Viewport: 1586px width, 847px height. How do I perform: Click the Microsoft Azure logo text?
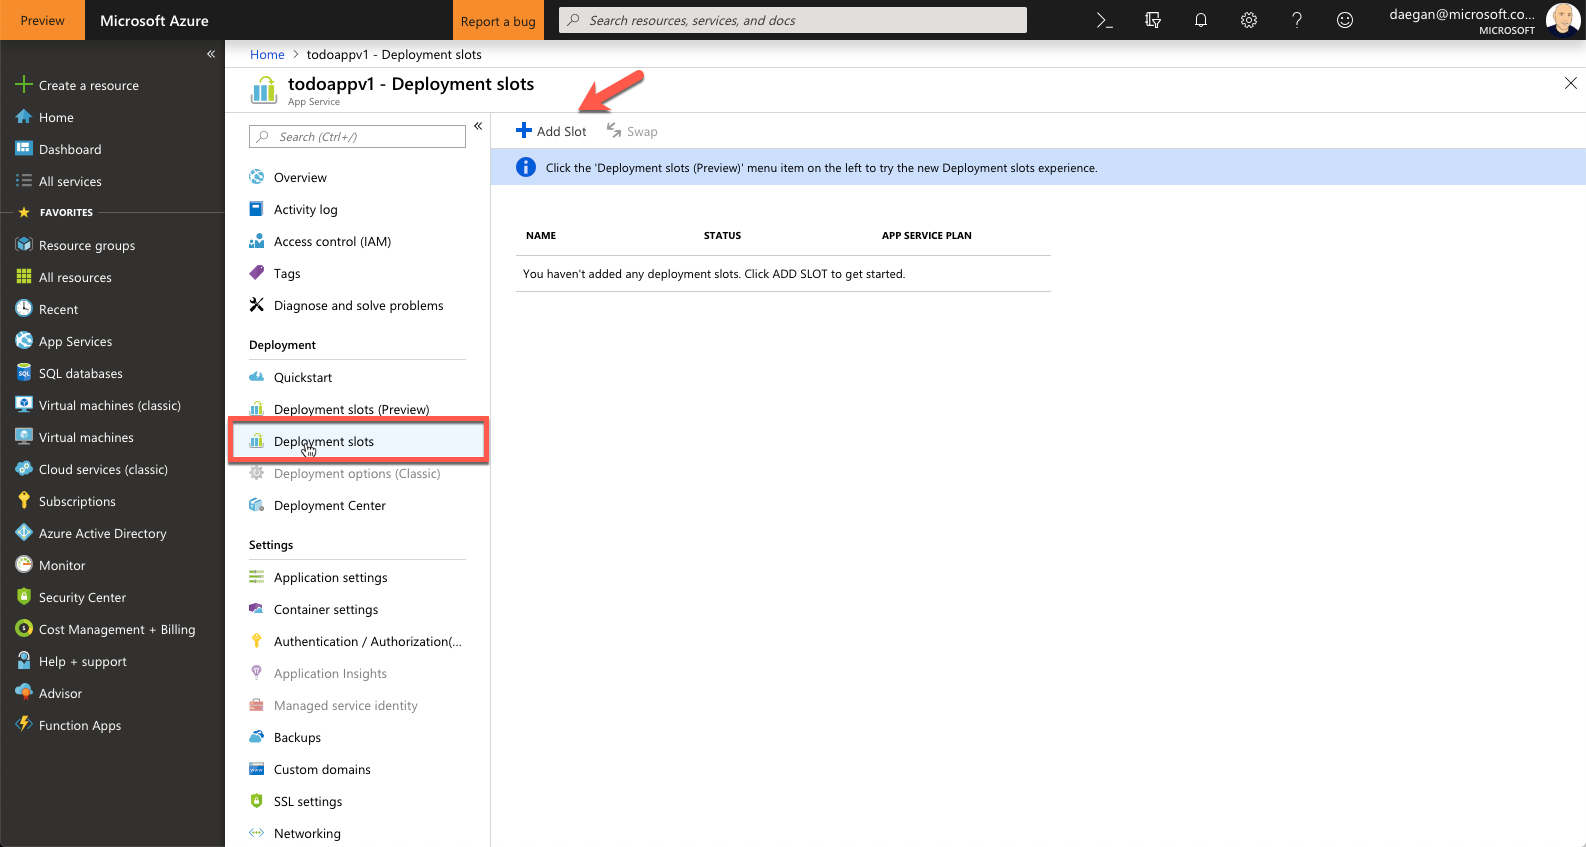click(x=154, y=20)
